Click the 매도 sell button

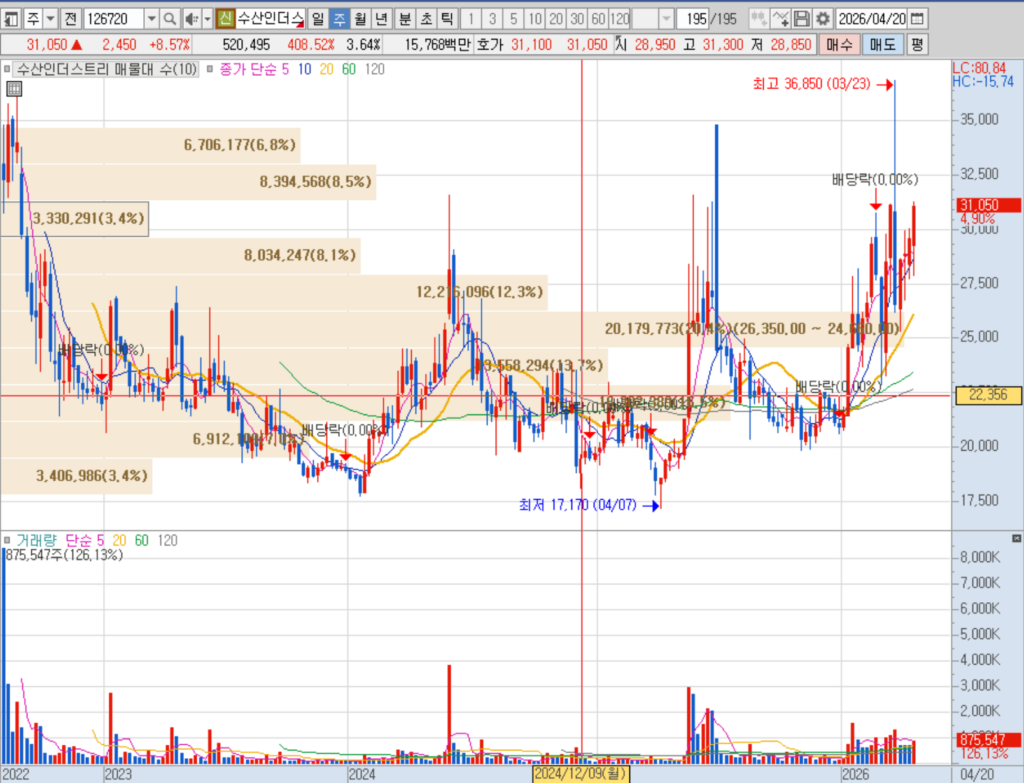[882, 44]
